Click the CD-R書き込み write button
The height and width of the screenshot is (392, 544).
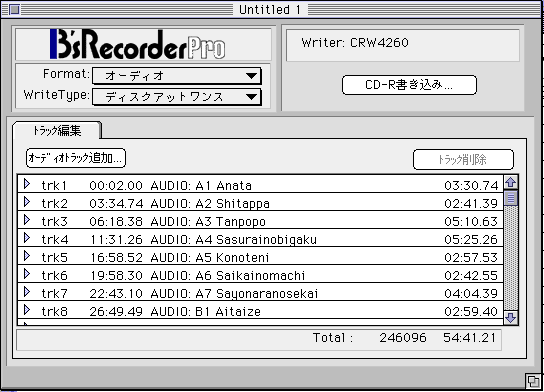click(x=409, y=85)
